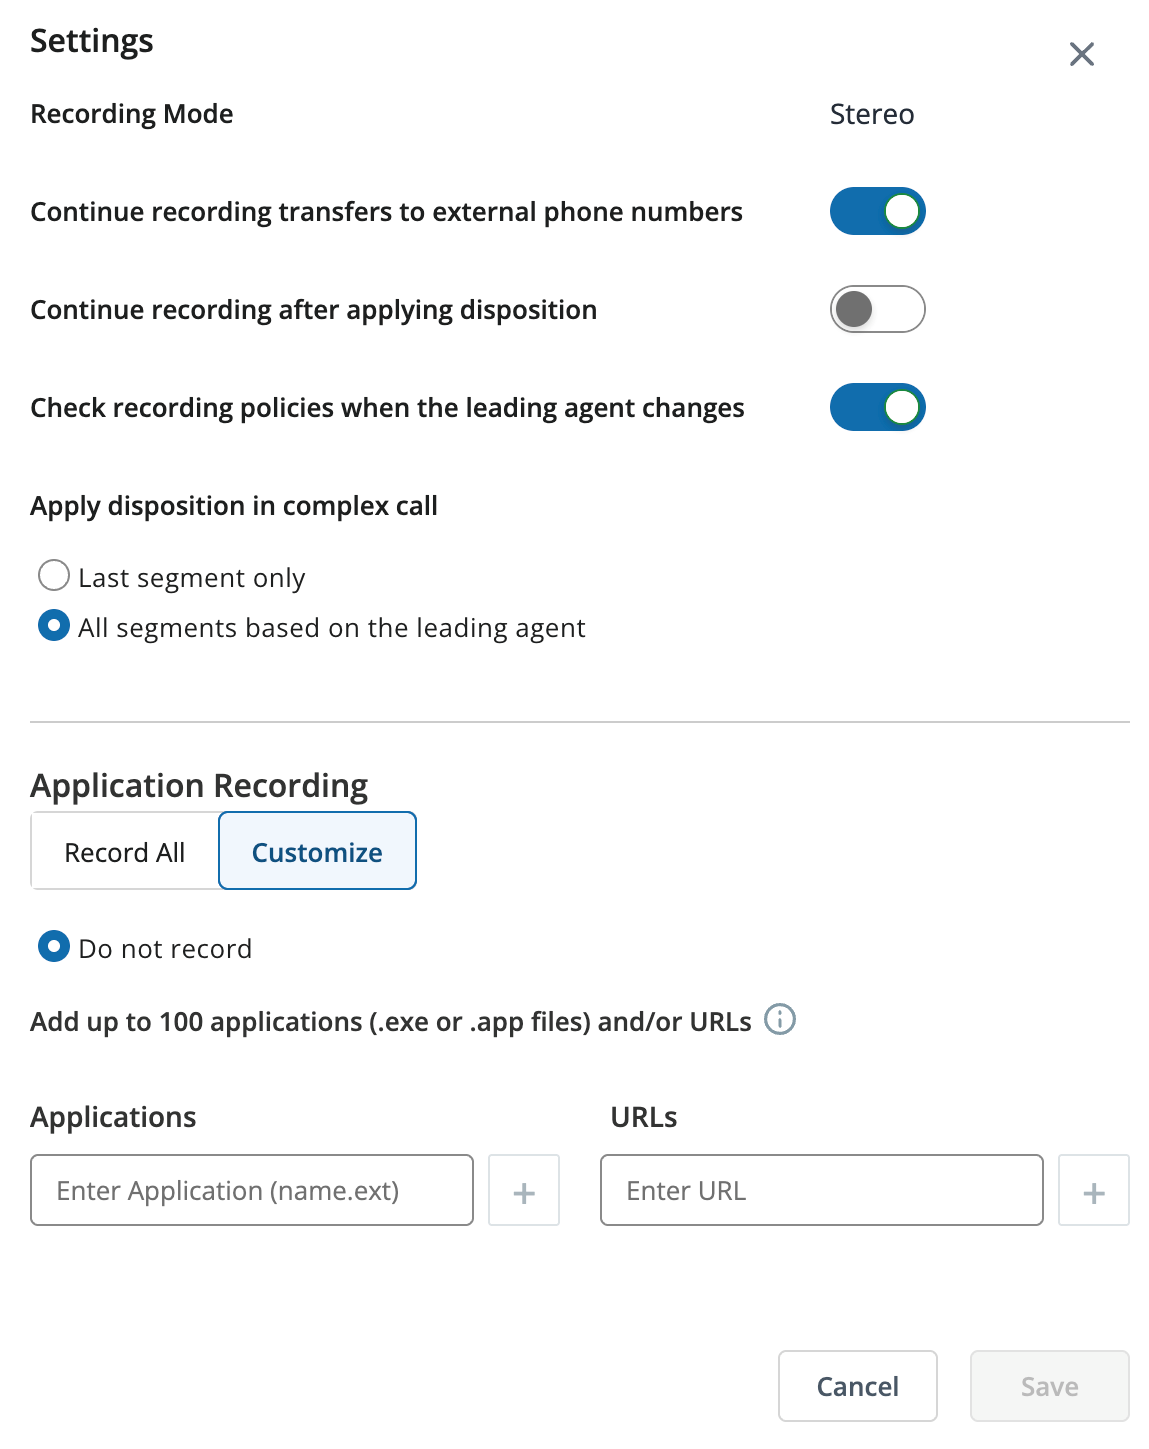Select the Last segment only option
The width and height of the screenshot is (1149, 1449).
[54, 576]
